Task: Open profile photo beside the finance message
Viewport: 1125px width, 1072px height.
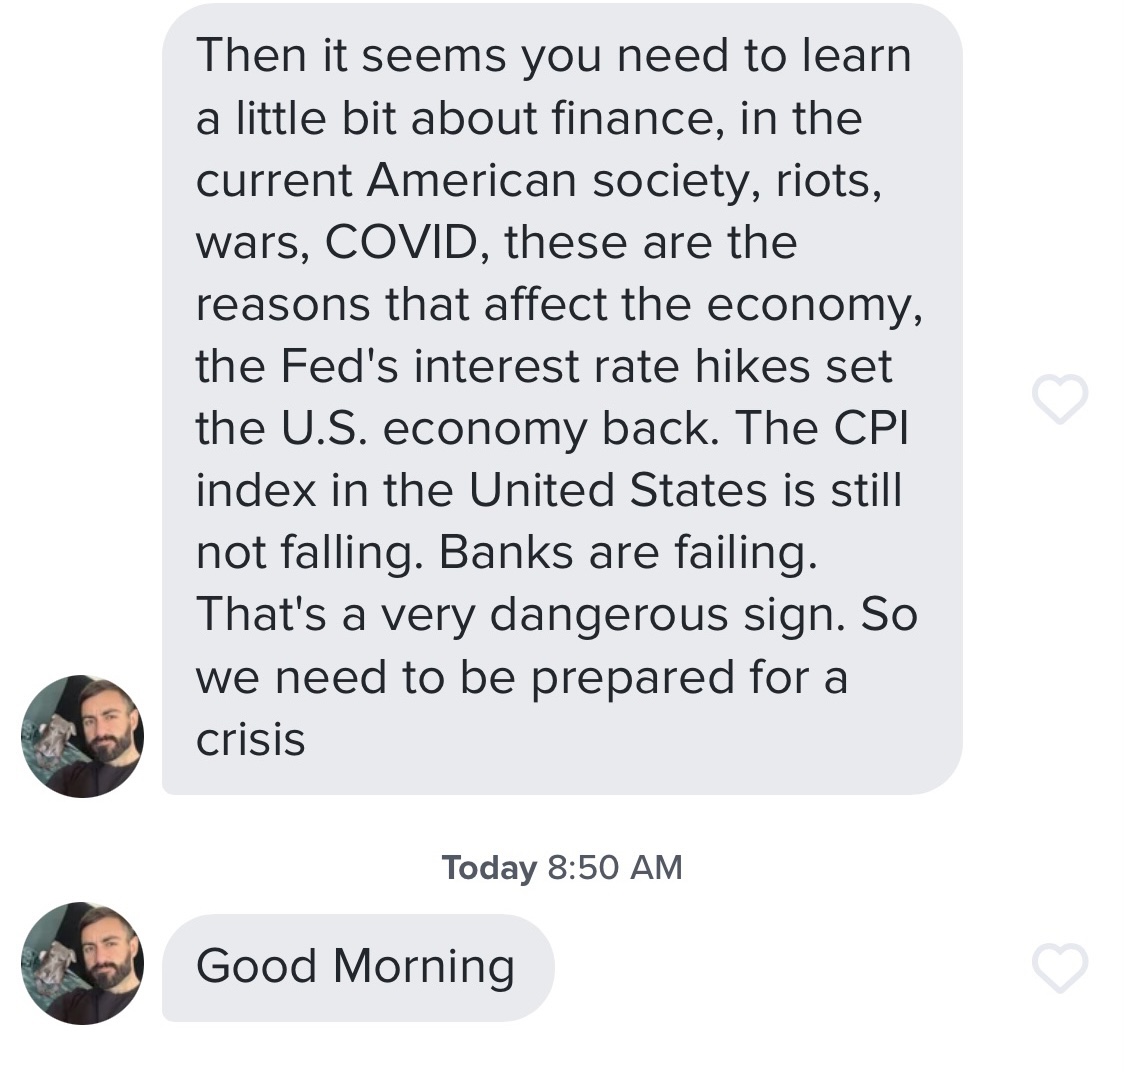Action: [x=82, y=736]
